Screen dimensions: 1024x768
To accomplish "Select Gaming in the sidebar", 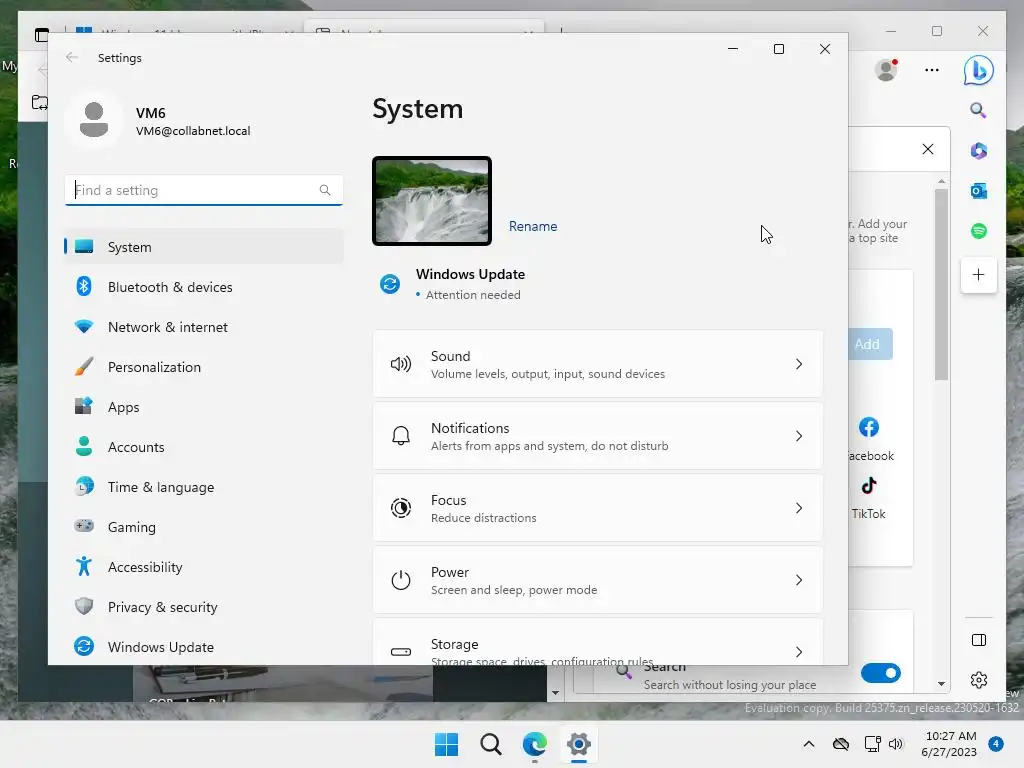I will coord(204,527).
